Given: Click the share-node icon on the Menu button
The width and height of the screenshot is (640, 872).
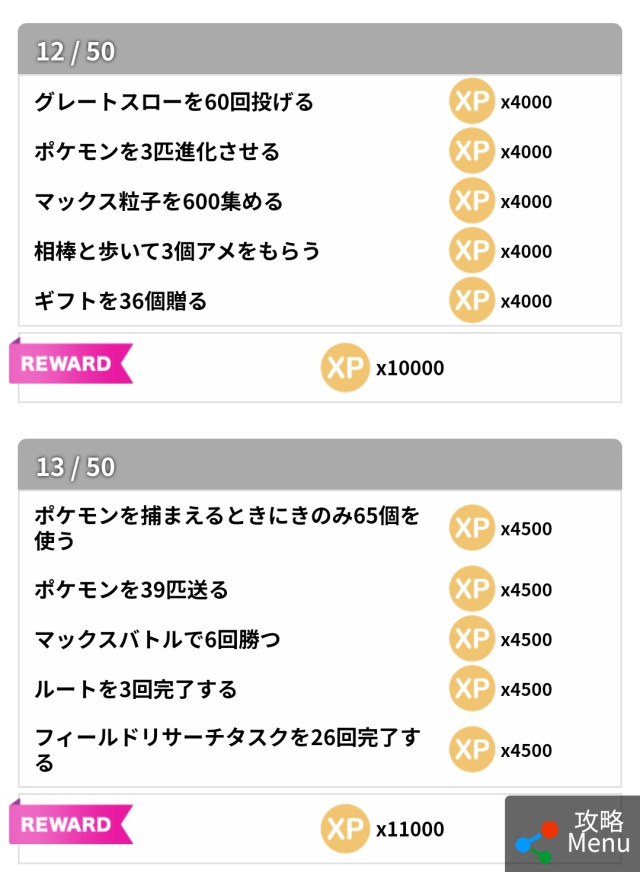Looking at the screenshot, I should click(x=537, y=842).
